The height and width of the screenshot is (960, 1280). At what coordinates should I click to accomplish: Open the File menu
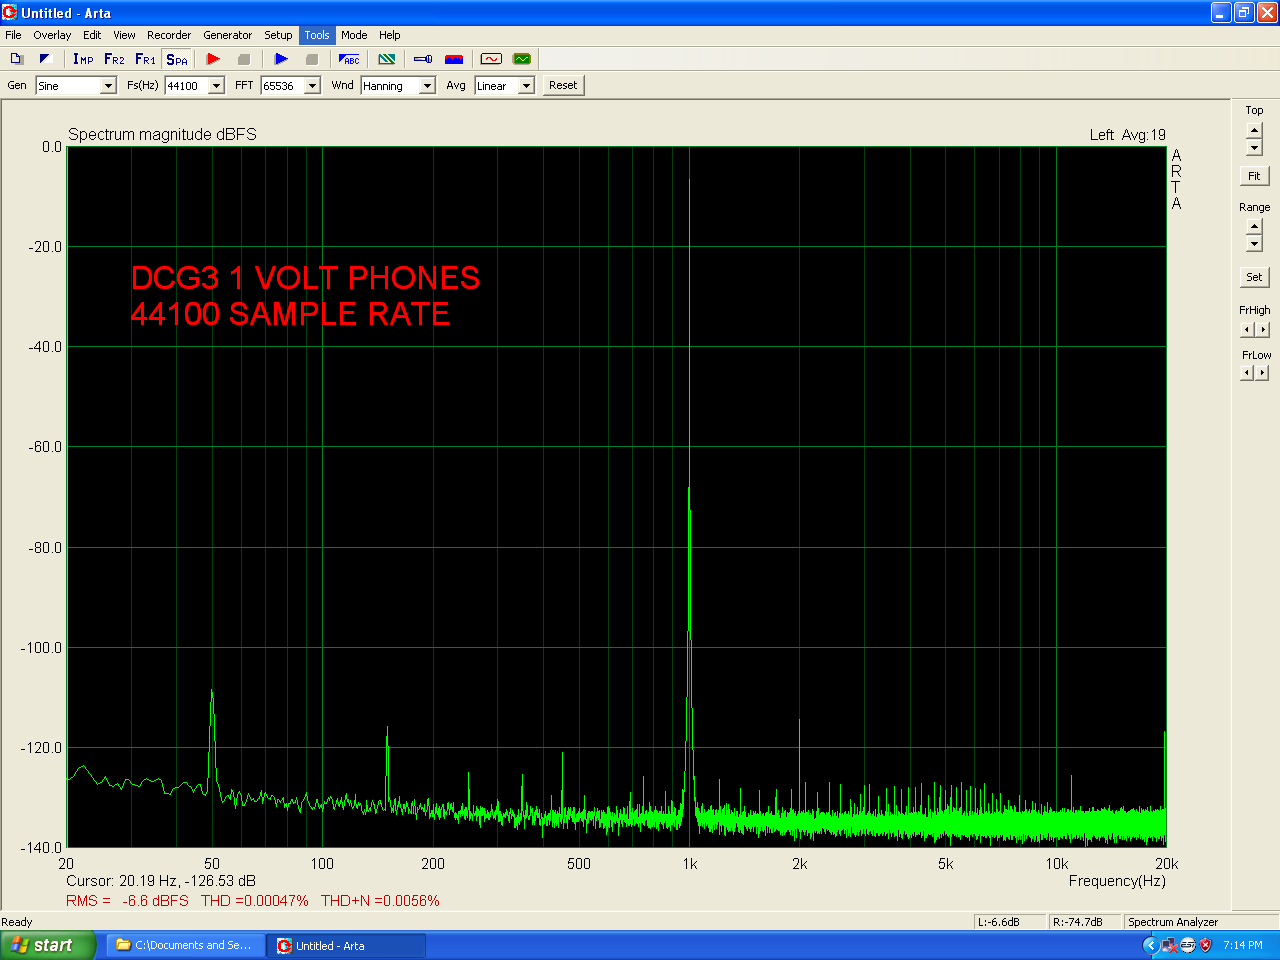tap(13, 35)
